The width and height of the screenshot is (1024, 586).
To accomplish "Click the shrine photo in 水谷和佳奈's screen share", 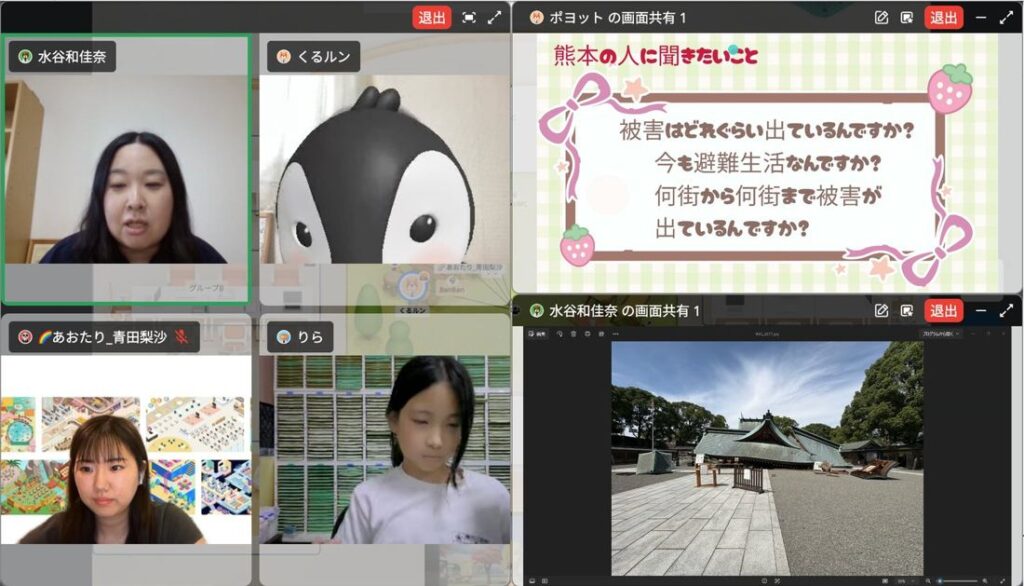I will (767, 458).
